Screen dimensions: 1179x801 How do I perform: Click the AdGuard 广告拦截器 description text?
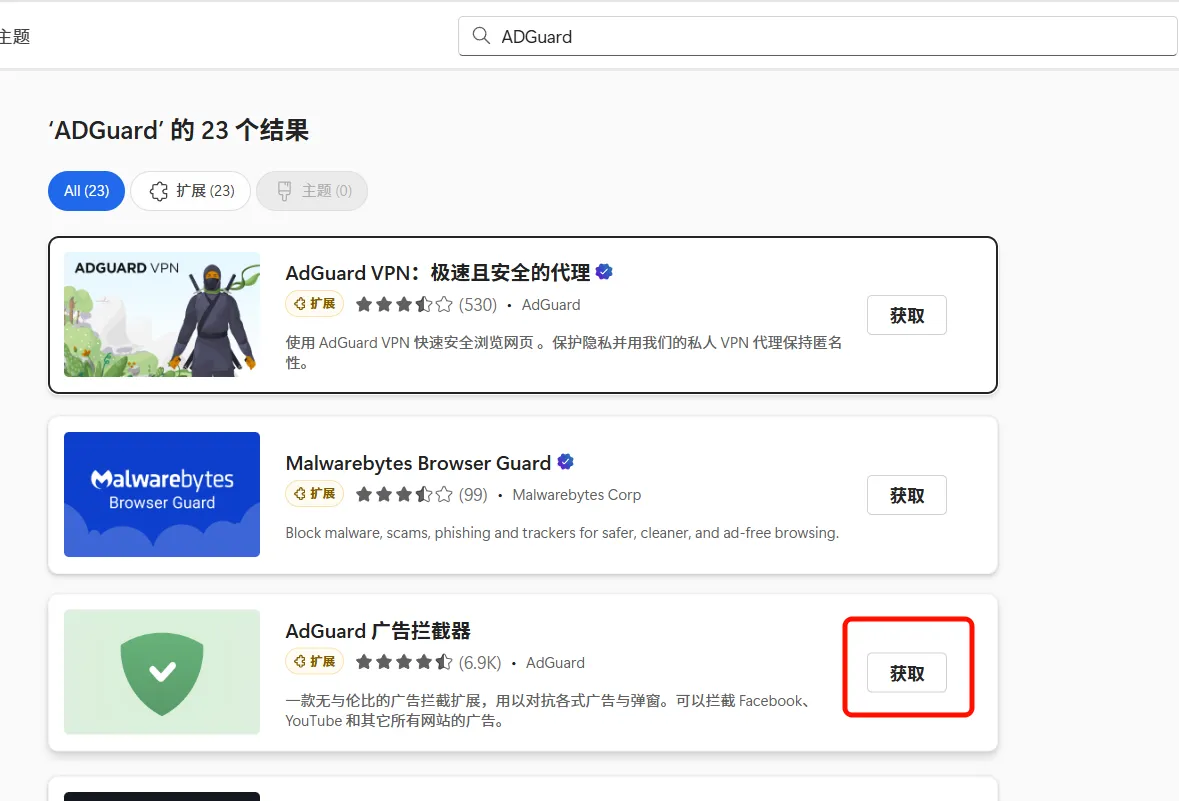tap(550, 711)
